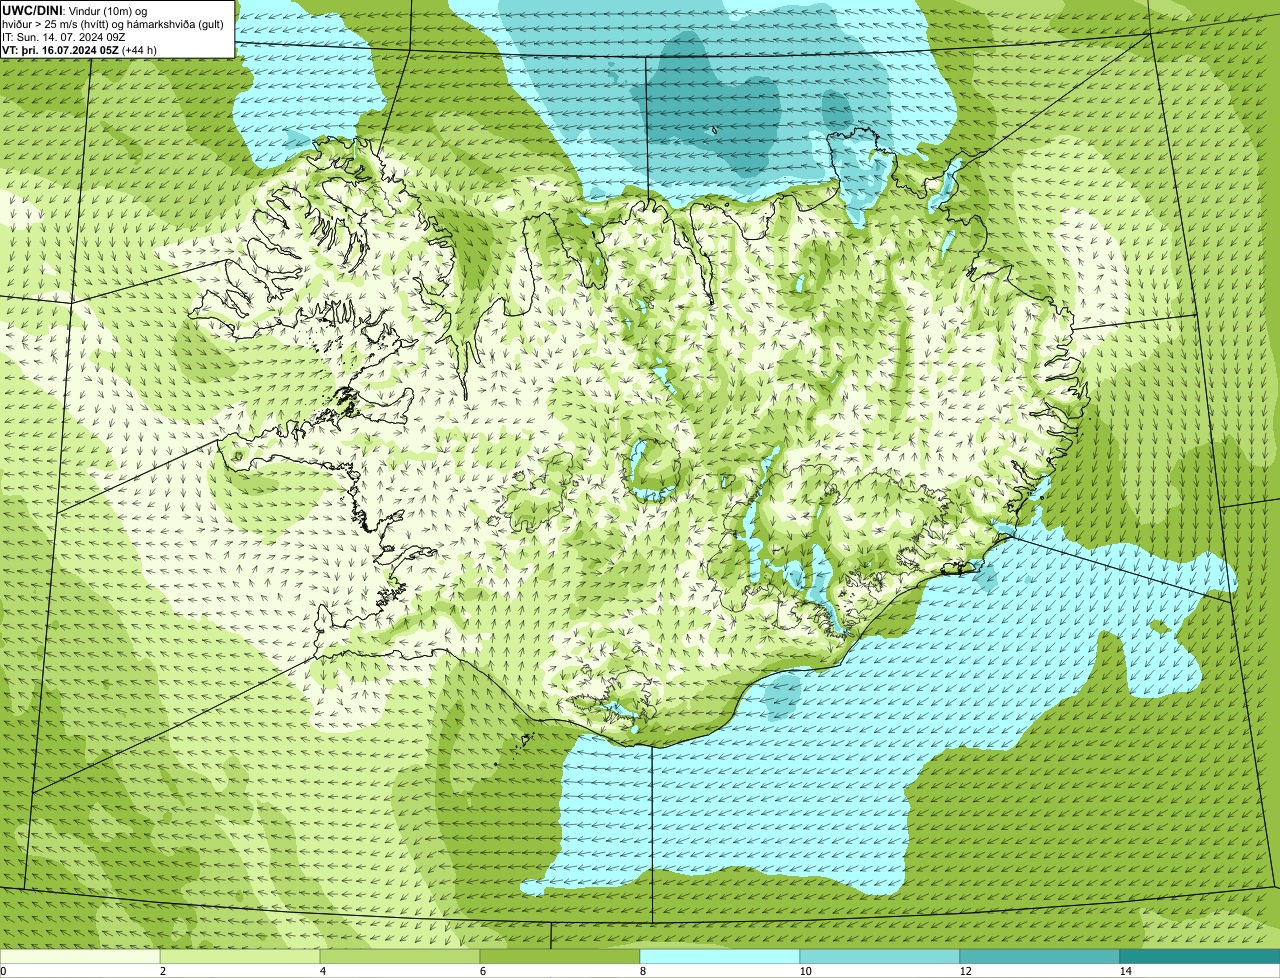
Task: Click the "UWC/DINI: Vindur (10m) og" title line
Action: [x=75, y=10]
